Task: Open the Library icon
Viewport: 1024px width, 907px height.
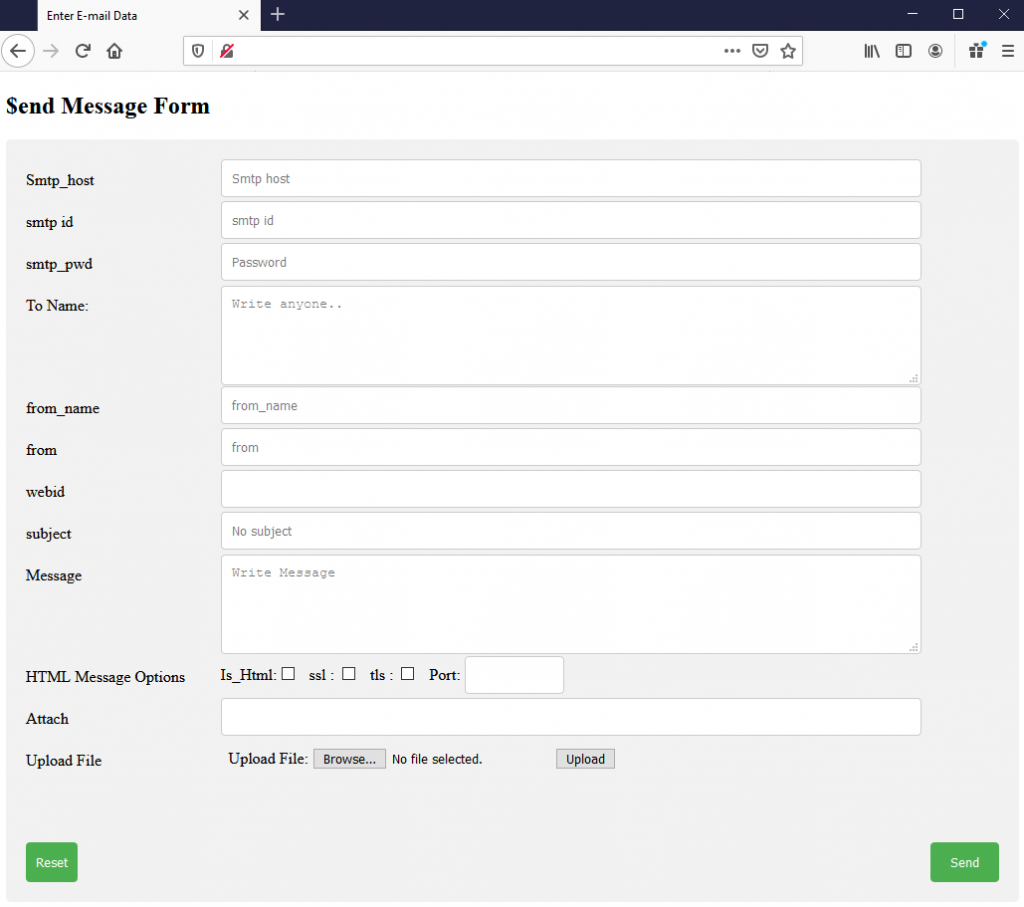Action: coord(872,51)
